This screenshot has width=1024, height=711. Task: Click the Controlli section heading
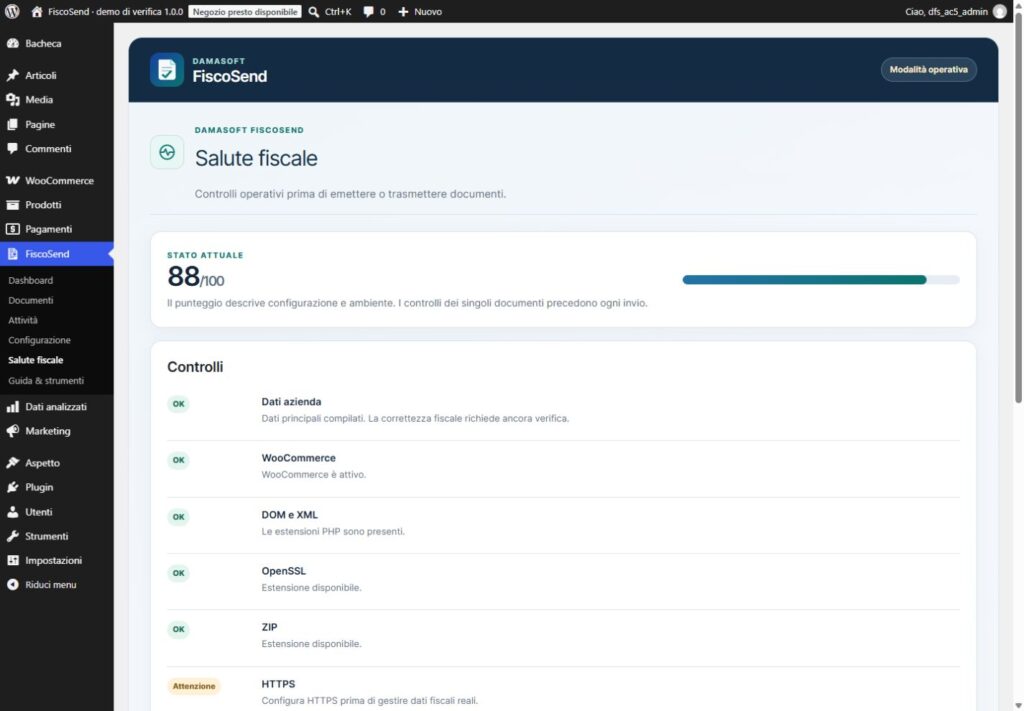[x=195, y=367]
